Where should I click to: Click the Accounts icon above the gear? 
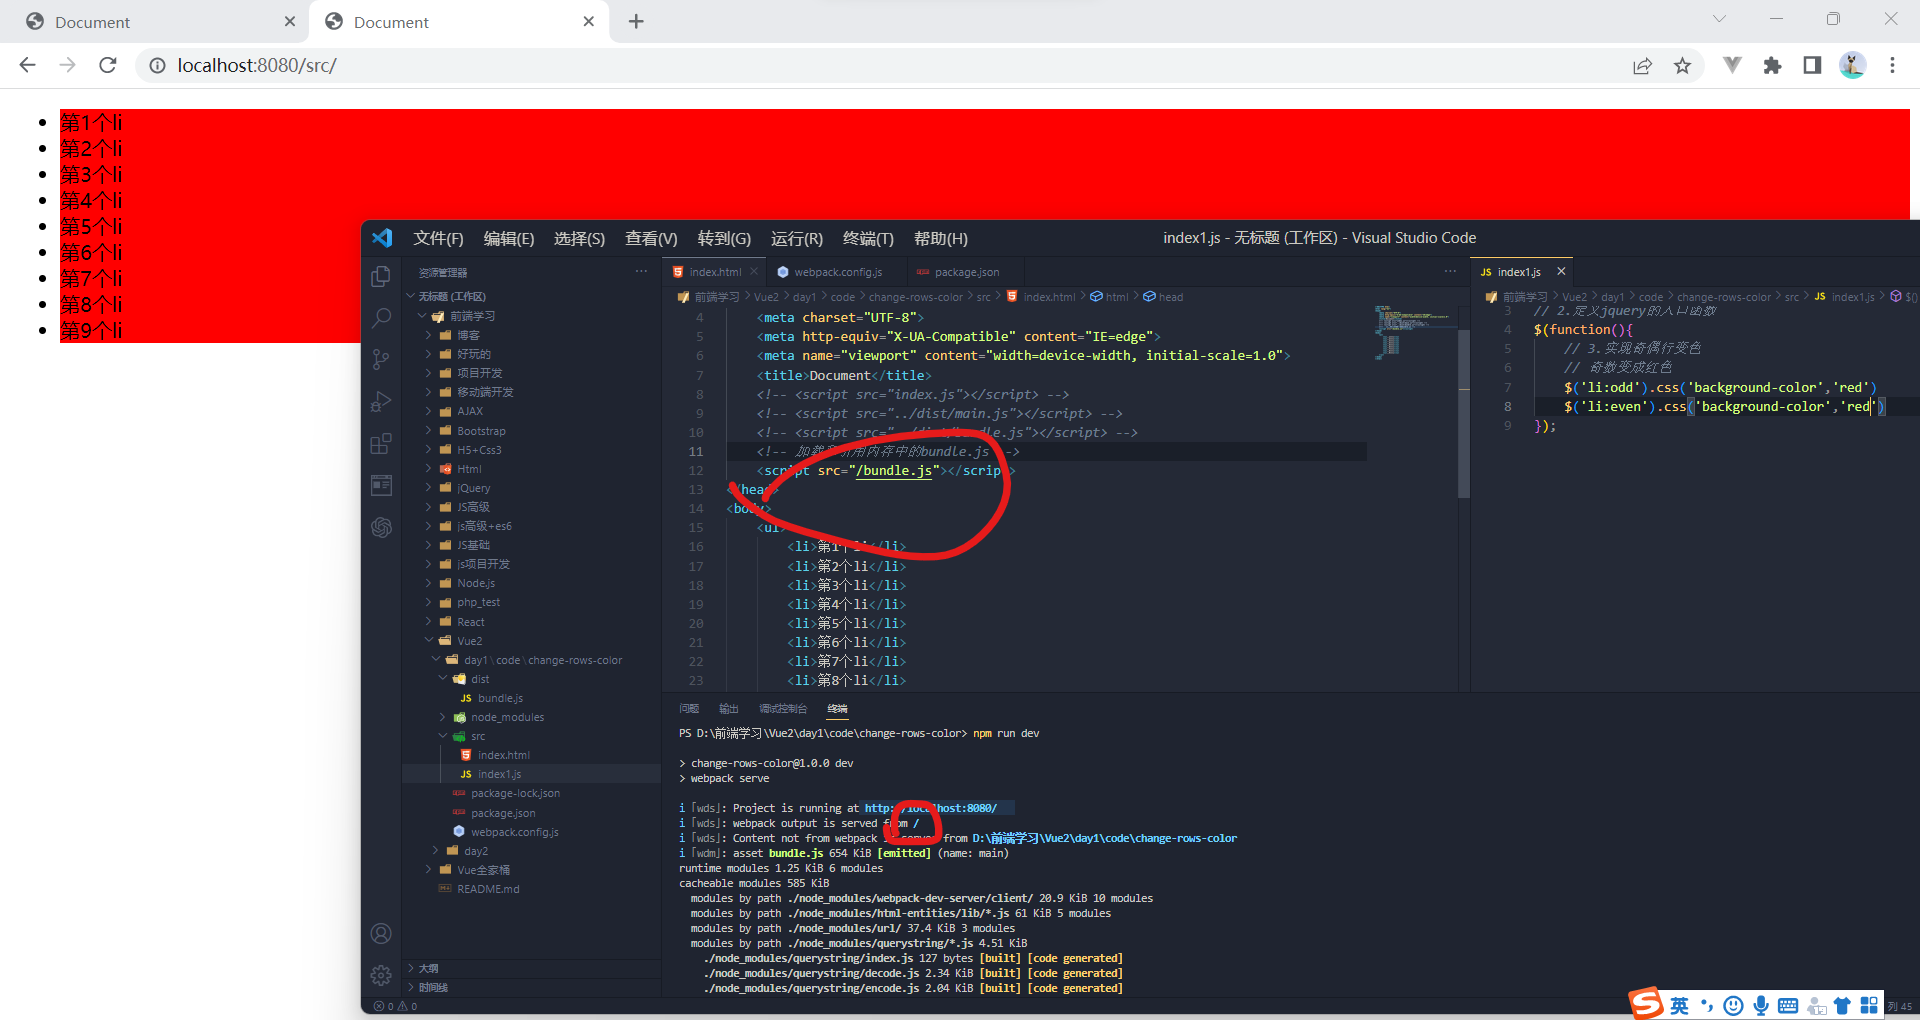pos(381,933)
